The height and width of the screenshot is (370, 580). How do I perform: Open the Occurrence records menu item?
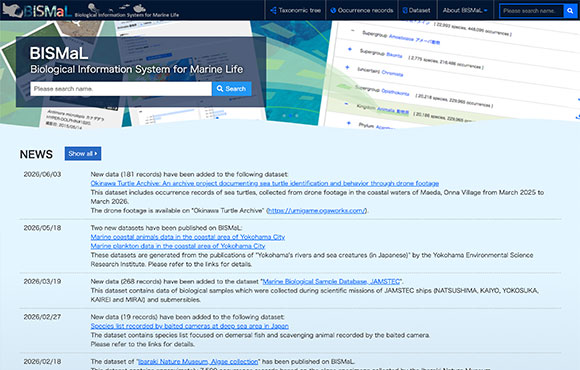(362, 10)
